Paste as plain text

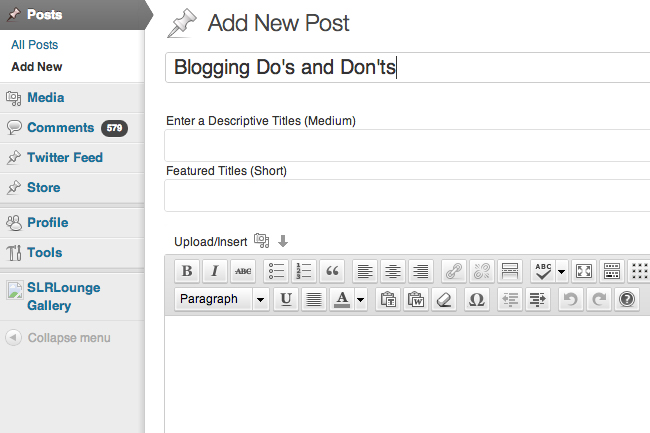point(388,299)
